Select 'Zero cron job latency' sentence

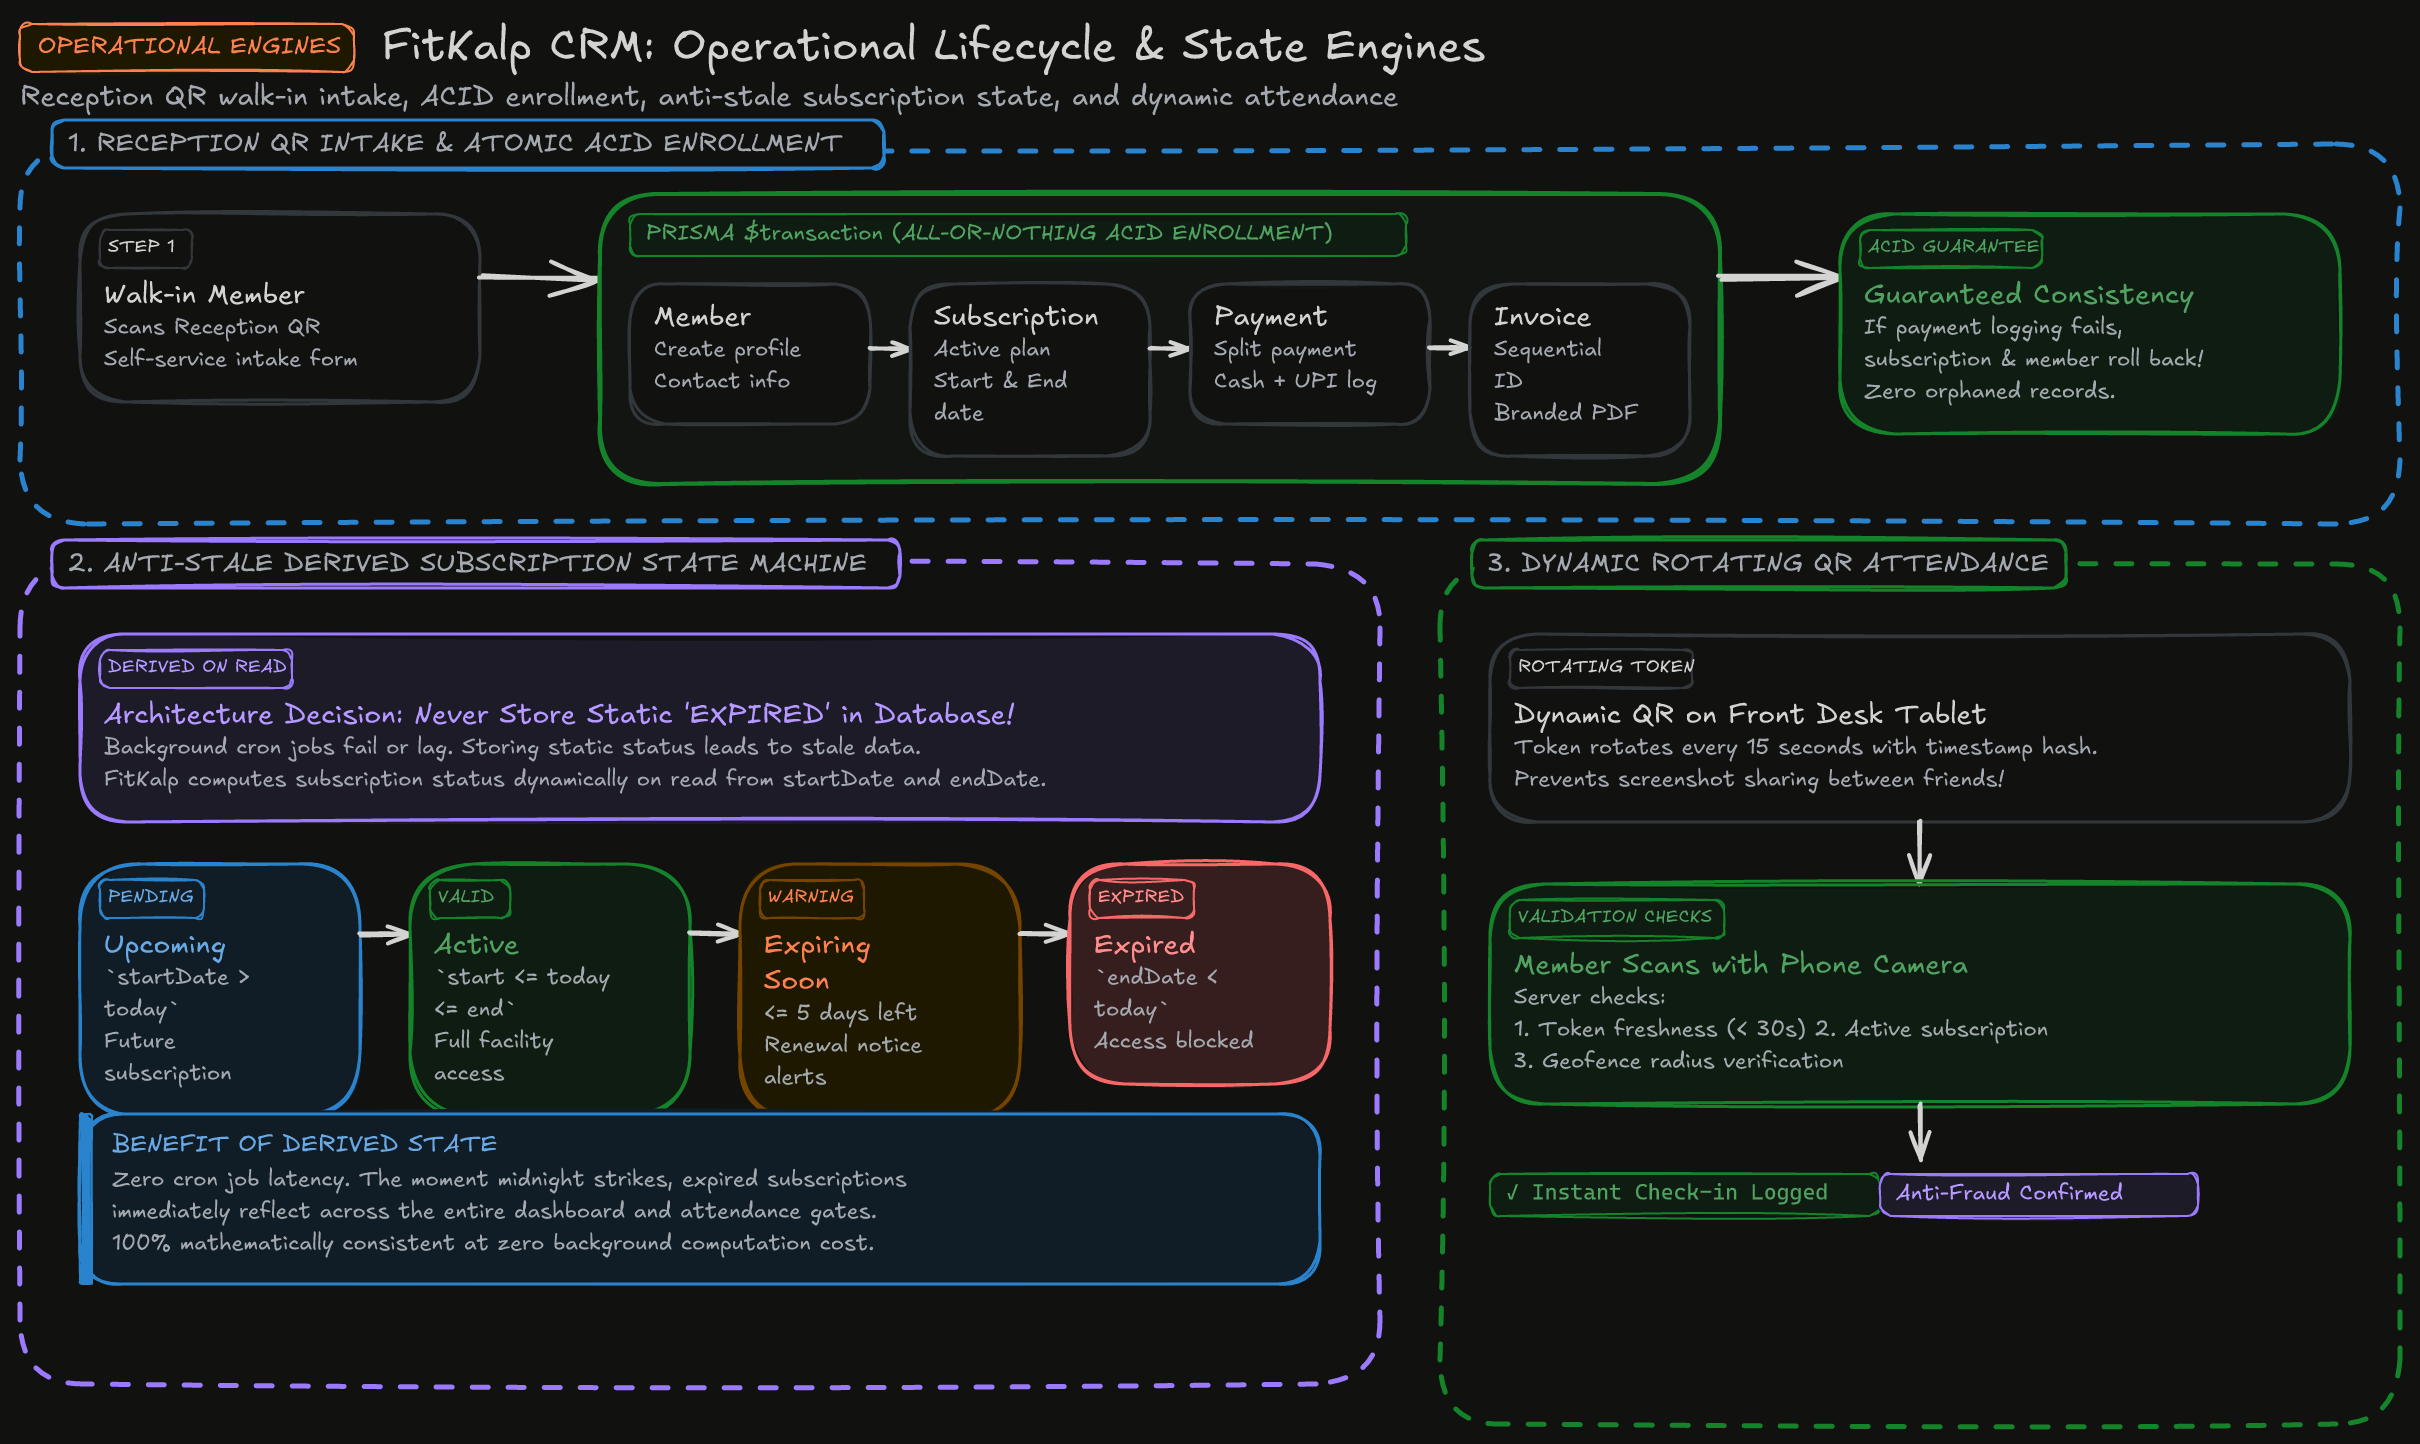click(x=509, y=1179)
